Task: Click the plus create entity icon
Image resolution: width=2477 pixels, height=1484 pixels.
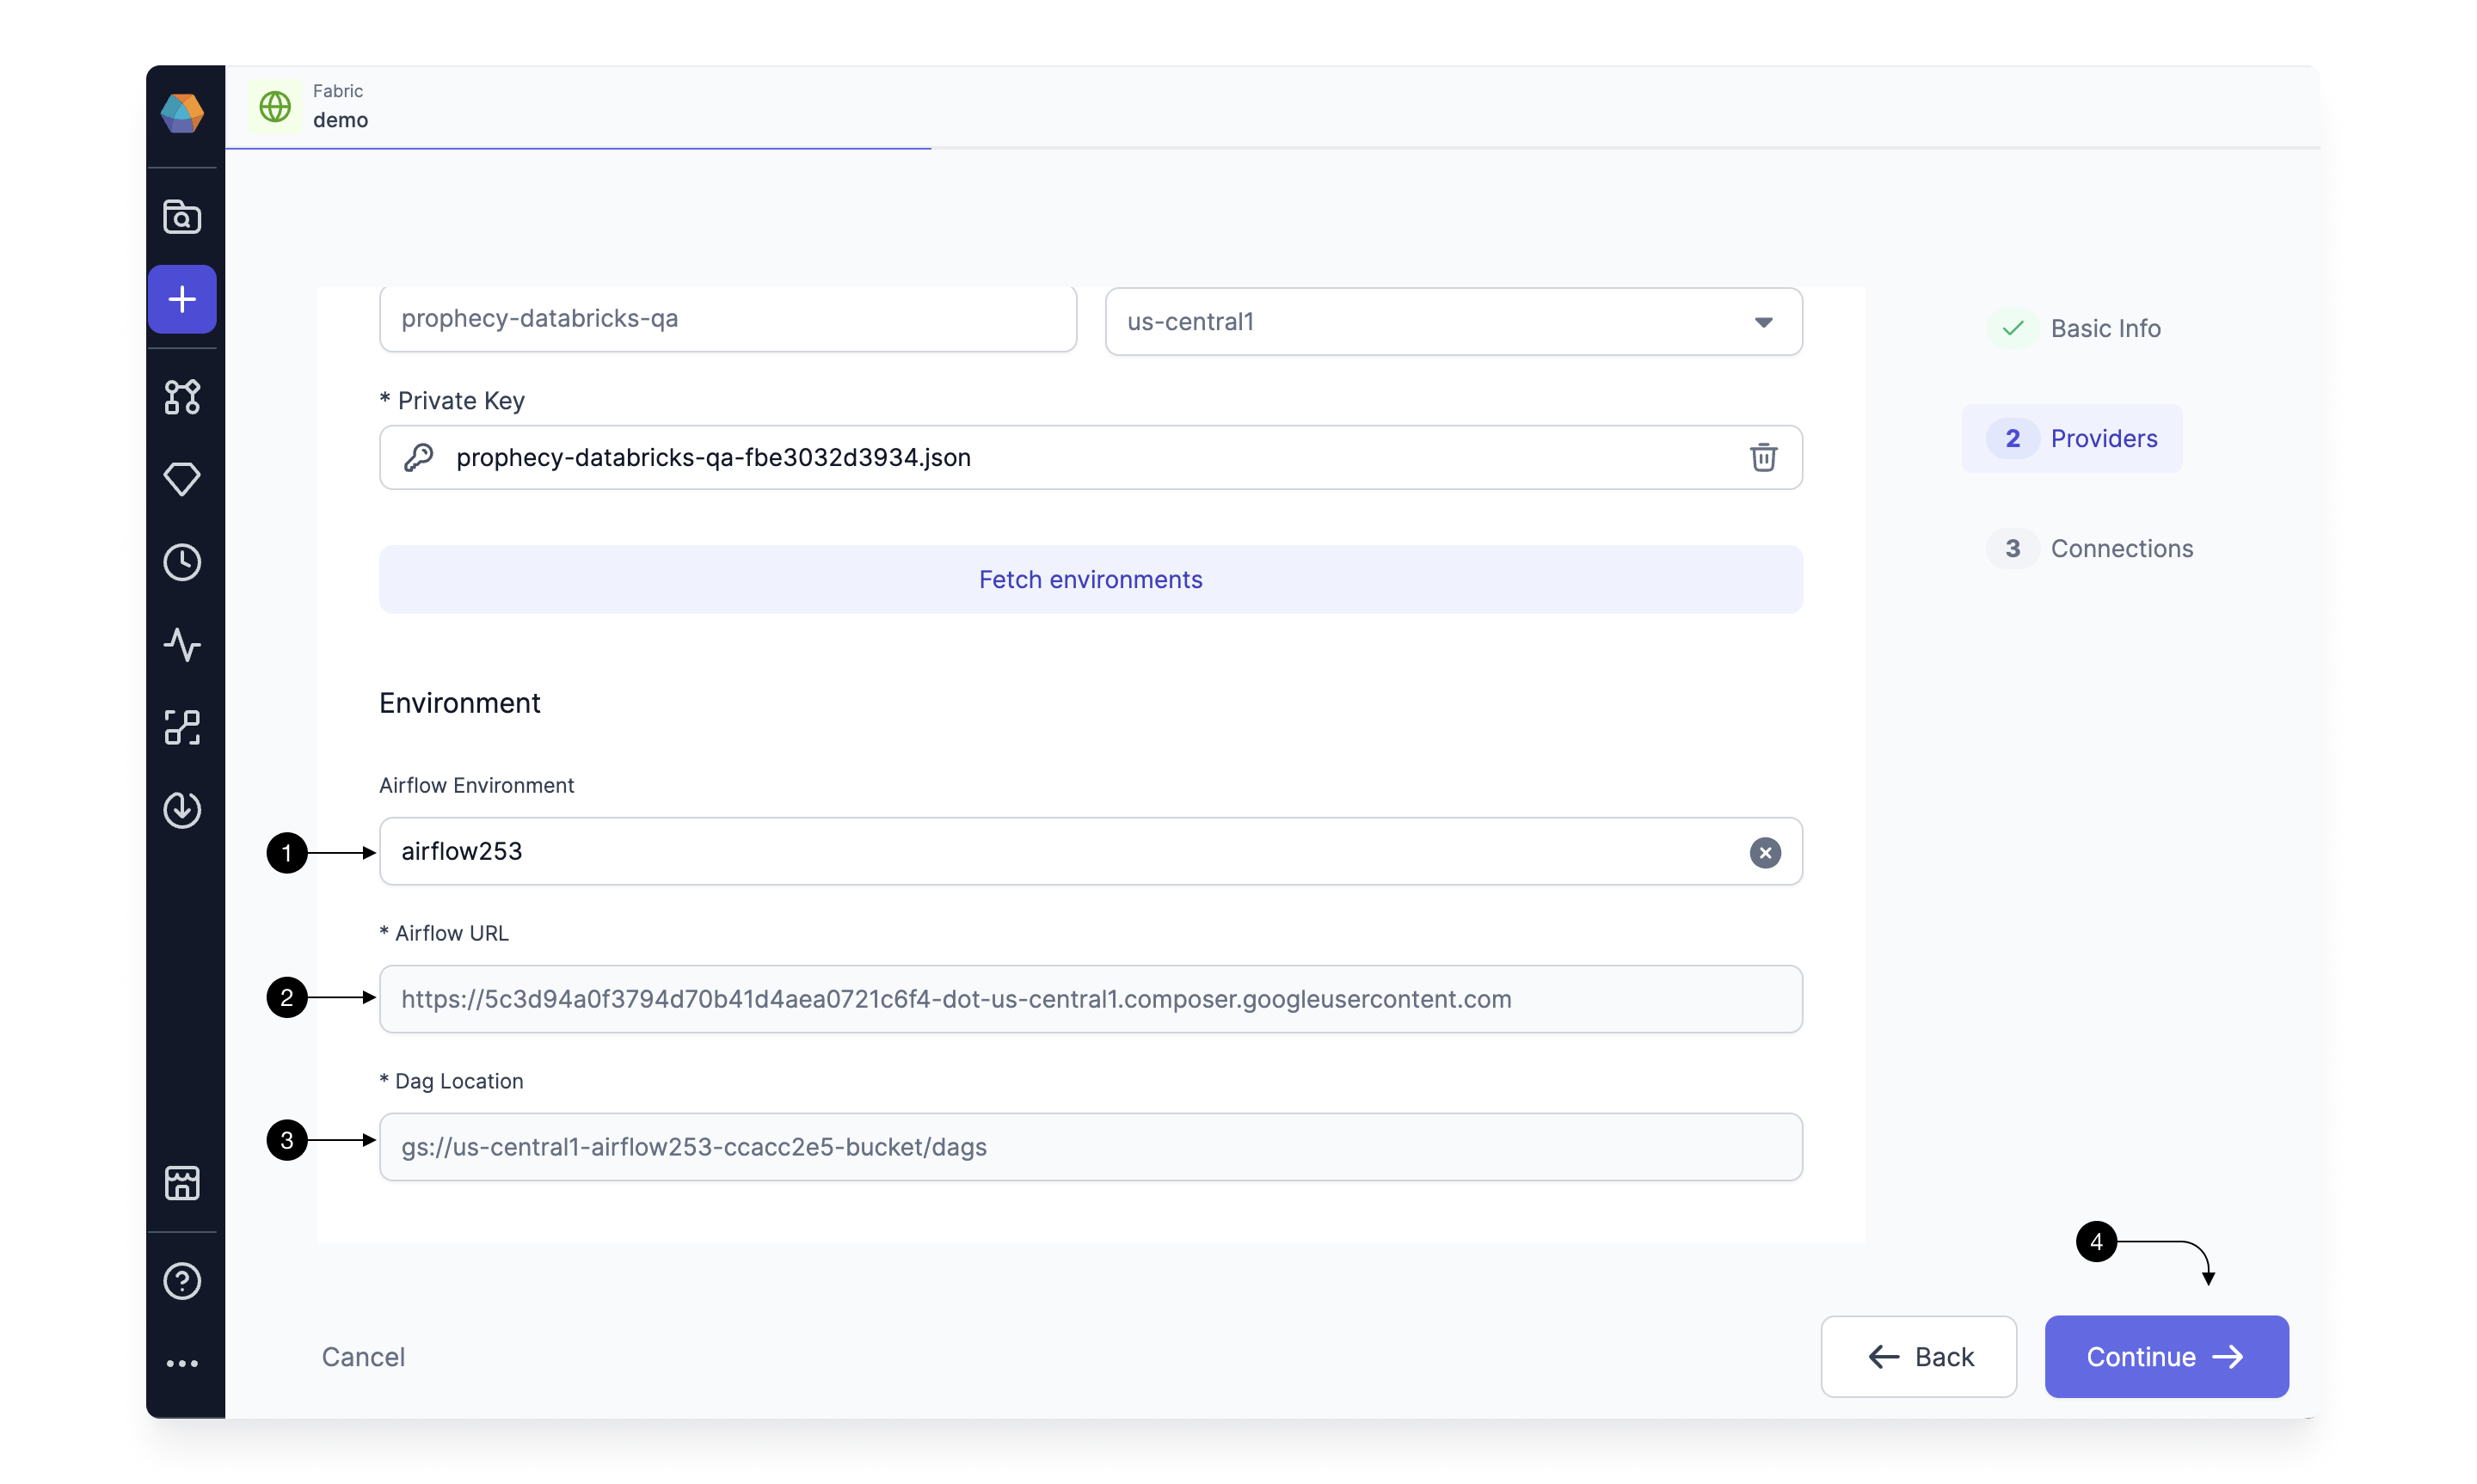Action: coord(182,299)
